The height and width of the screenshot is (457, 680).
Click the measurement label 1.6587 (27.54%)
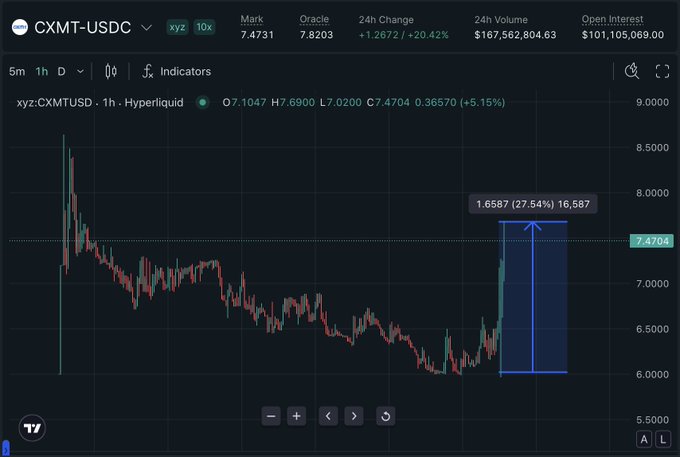click(533, 204)
